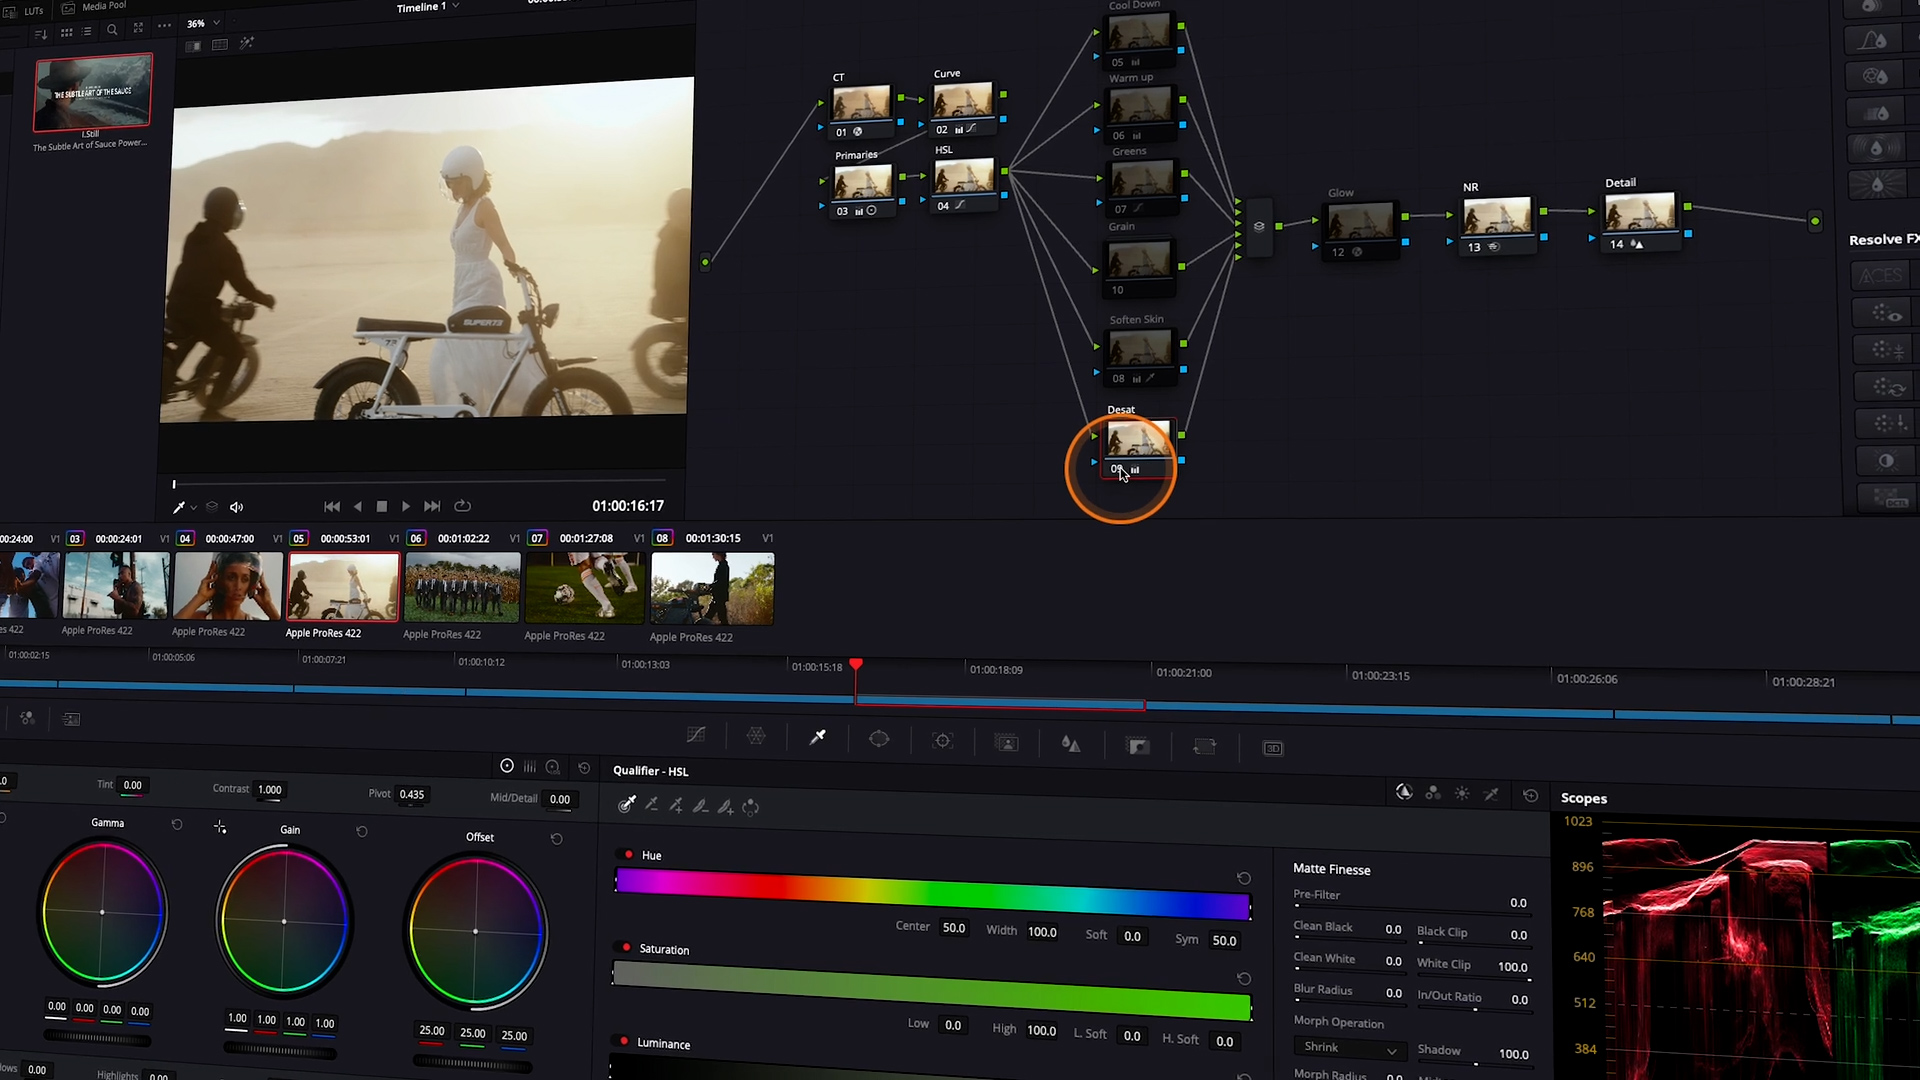1920x1080 pixels.
Task: Open the Shrink morph operation dropdown
Action: click(x=1349, y=1048)
